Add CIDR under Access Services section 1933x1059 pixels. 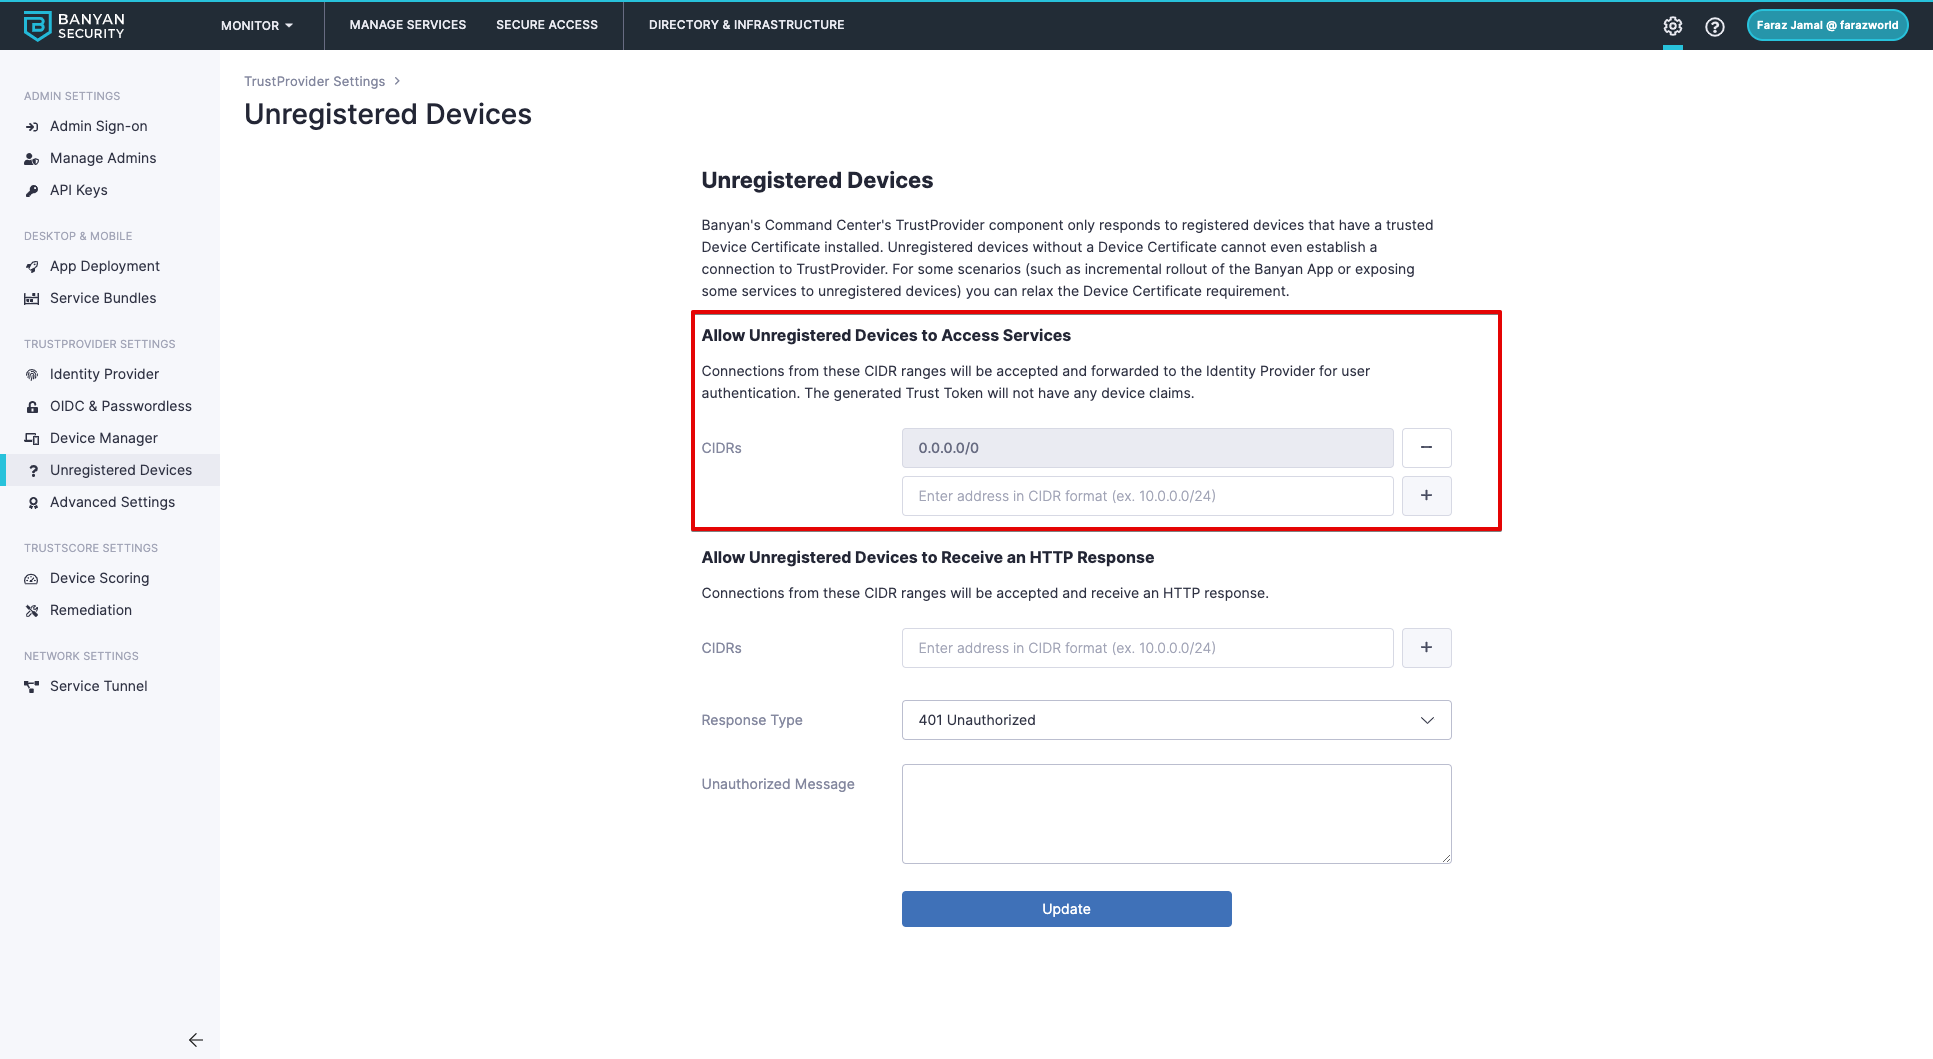(x=1426, y=496)
